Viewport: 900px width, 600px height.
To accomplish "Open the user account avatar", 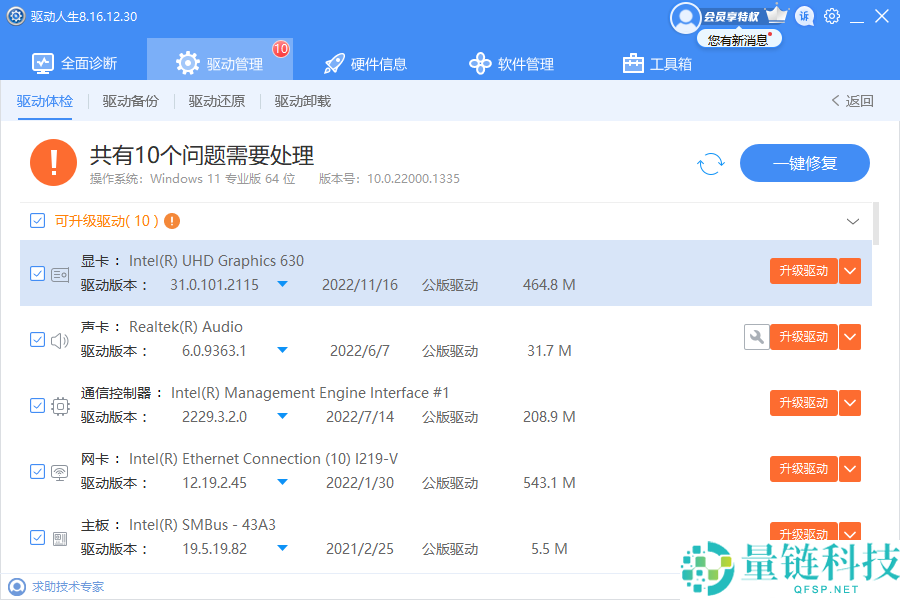I will pos(685,18).
